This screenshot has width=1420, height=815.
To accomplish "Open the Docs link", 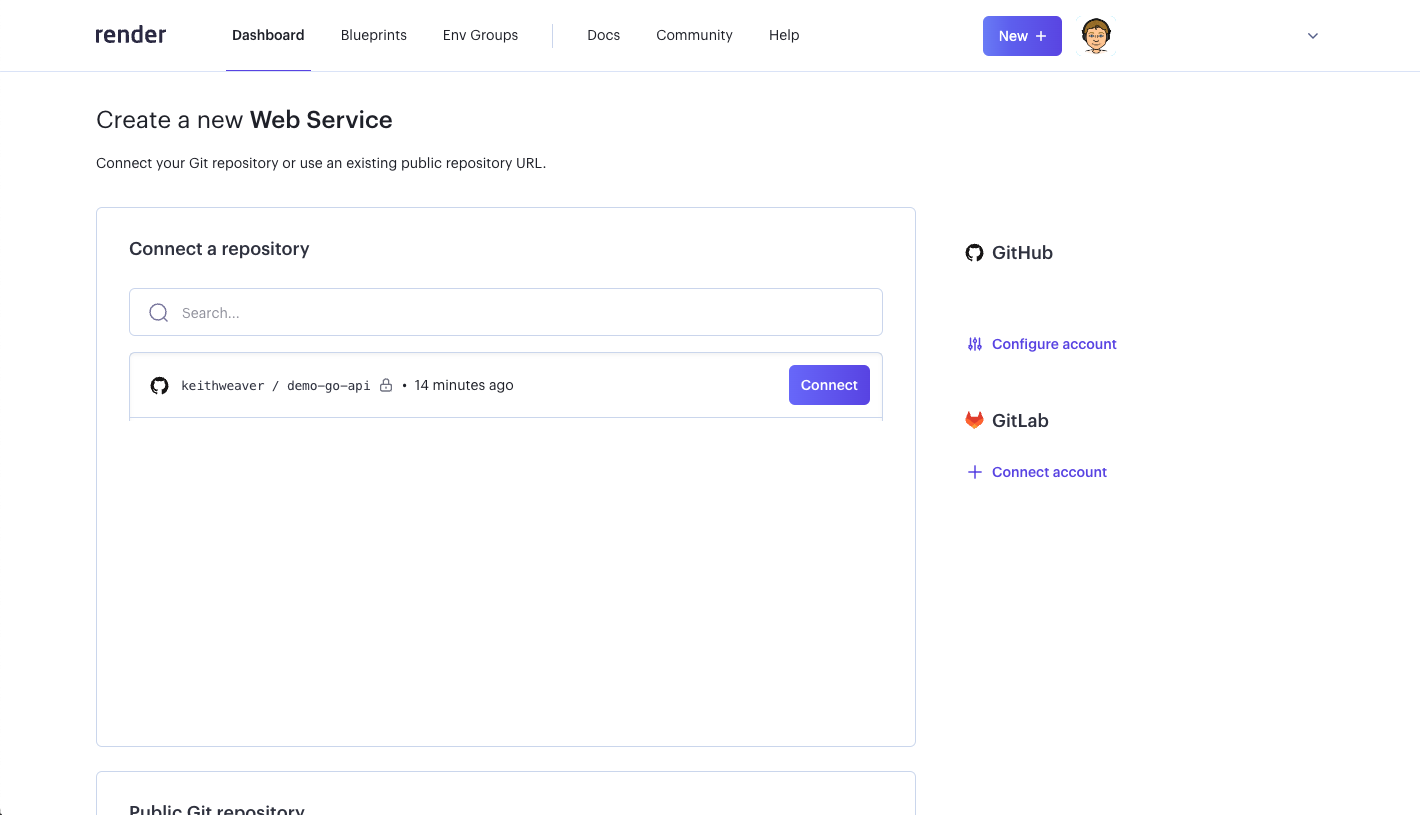I will click(x=603, y=35).
